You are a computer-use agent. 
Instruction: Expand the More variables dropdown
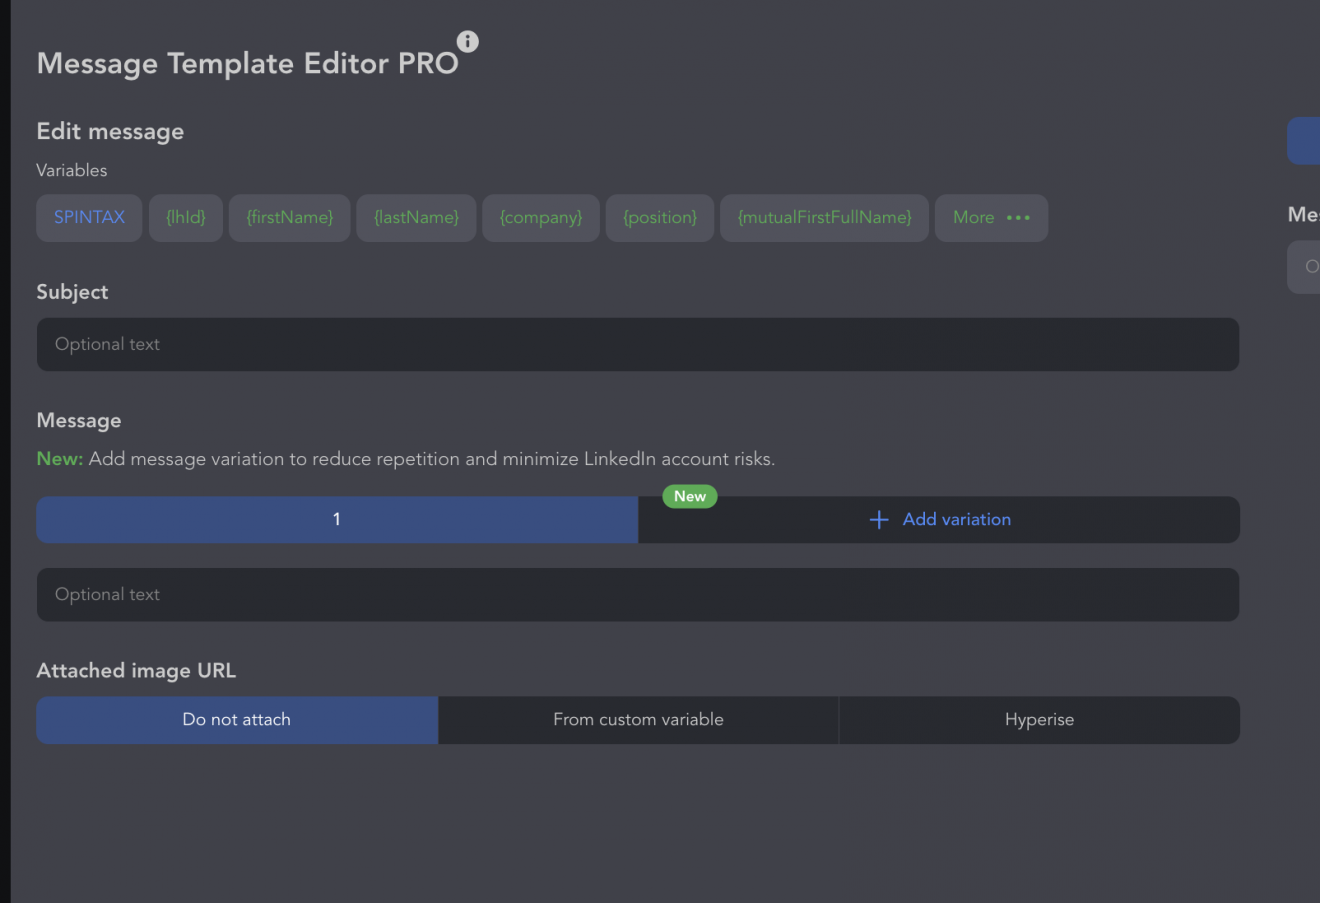point(991,218)
